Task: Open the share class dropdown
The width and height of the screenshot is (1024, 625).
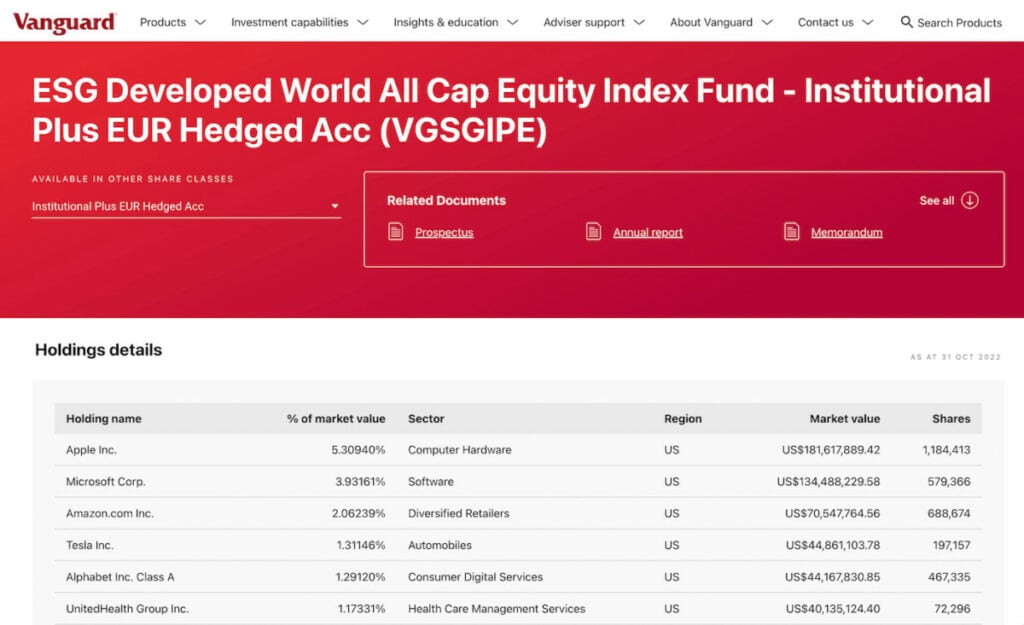Action: (186, 206)
